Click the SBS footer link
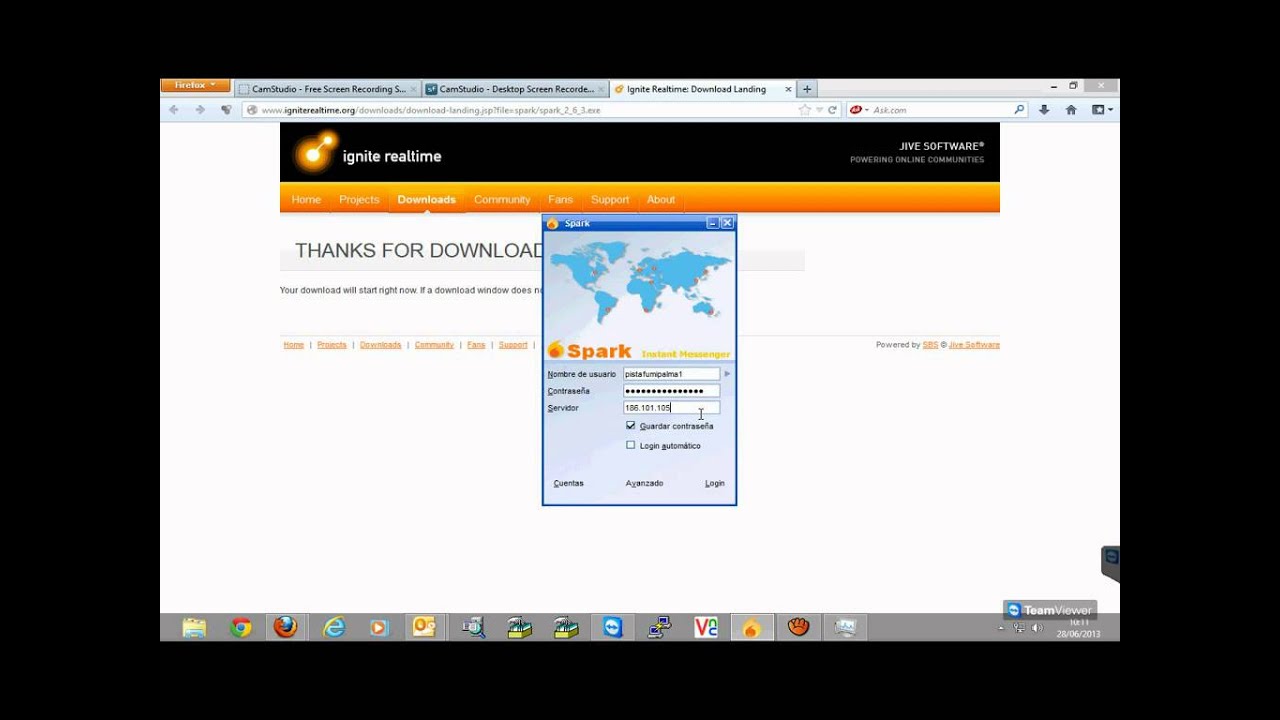Screen dimensions: 1280x720 930,345
